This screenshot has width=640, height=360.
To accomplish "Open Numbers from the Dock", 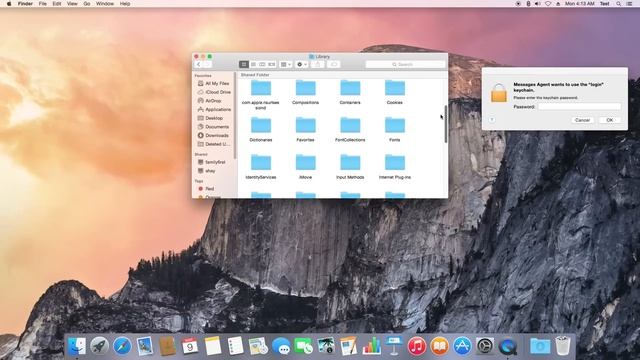I will point(371,346).
